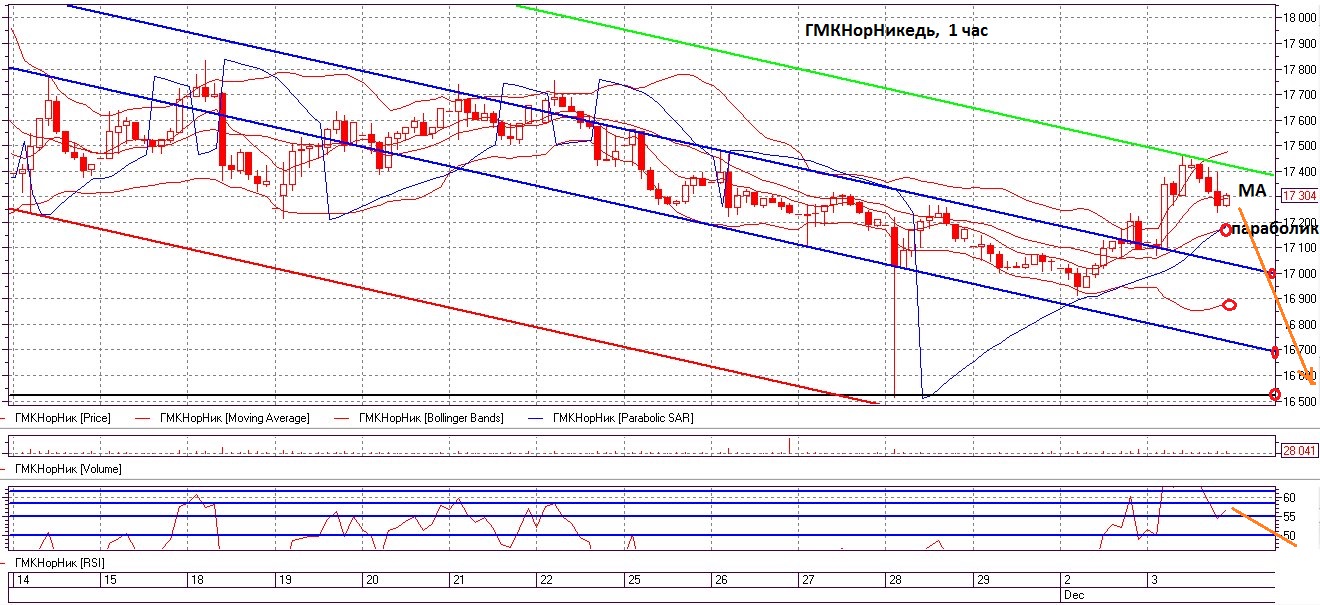Click date label 22 on time axis
Screen dimensions: 1320x605
pyautogui.click(x=545, y=580)
